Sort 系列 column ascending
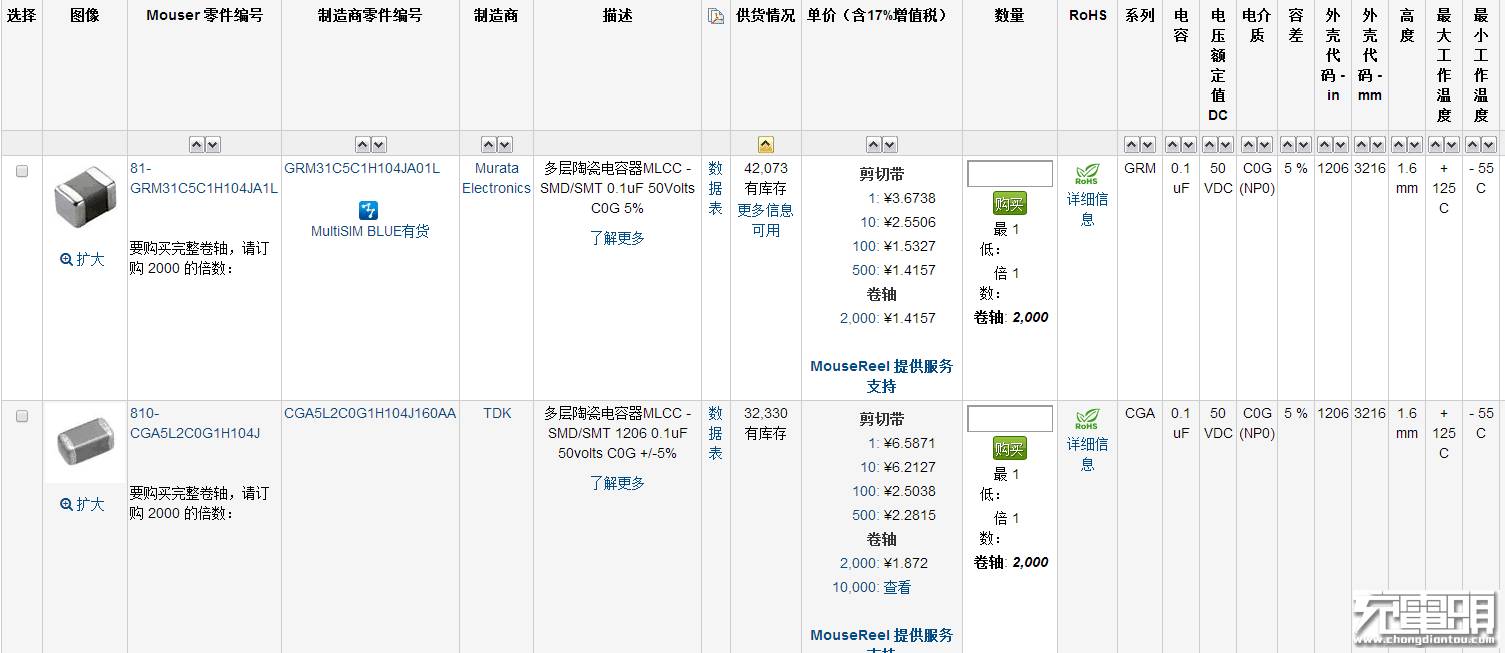Screen dimensions: 1505x653 click(x=1132, y=145)
